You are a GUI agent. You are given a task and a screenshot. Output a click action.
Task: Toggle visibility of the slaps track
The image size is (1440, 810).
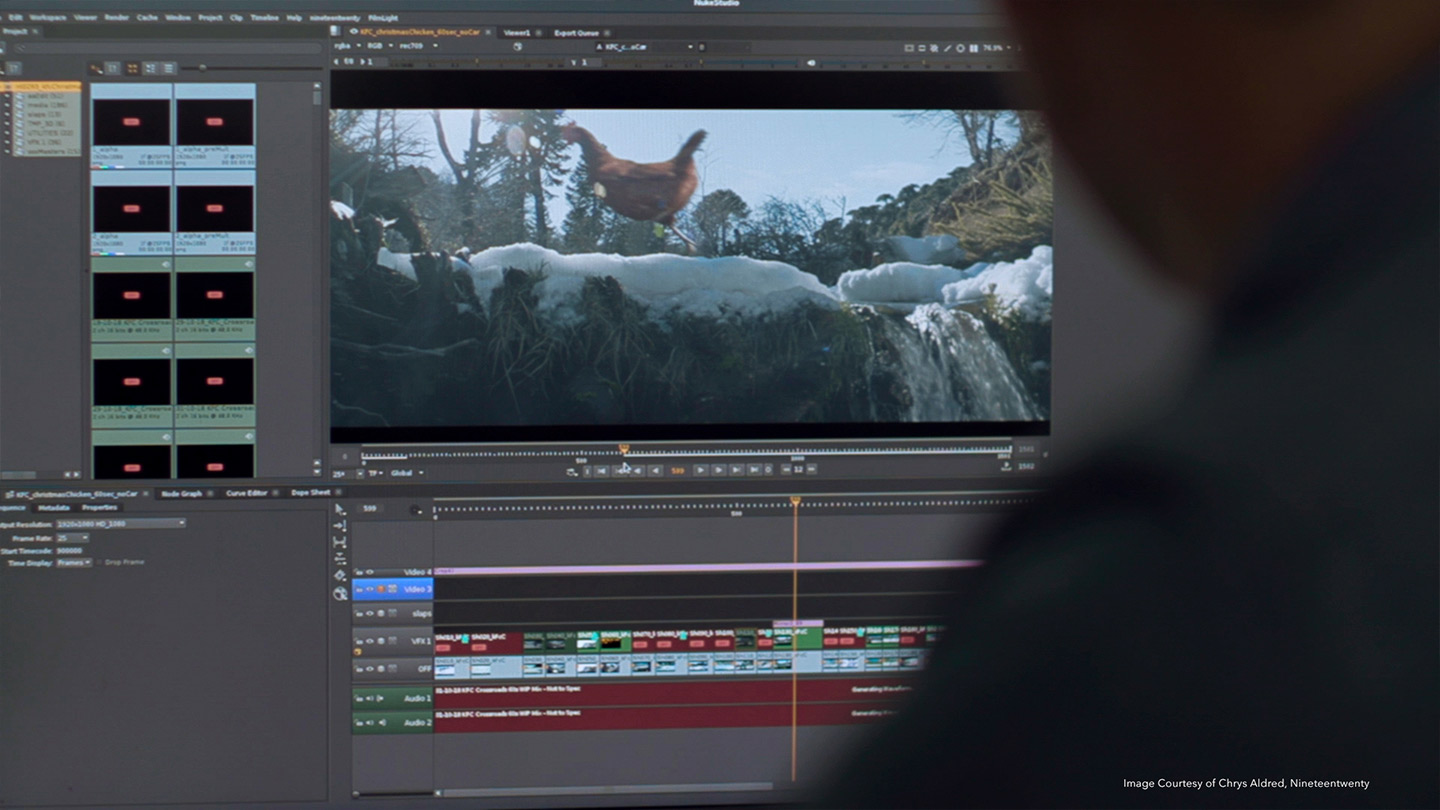pyautogui.click(x=370, y=613)
